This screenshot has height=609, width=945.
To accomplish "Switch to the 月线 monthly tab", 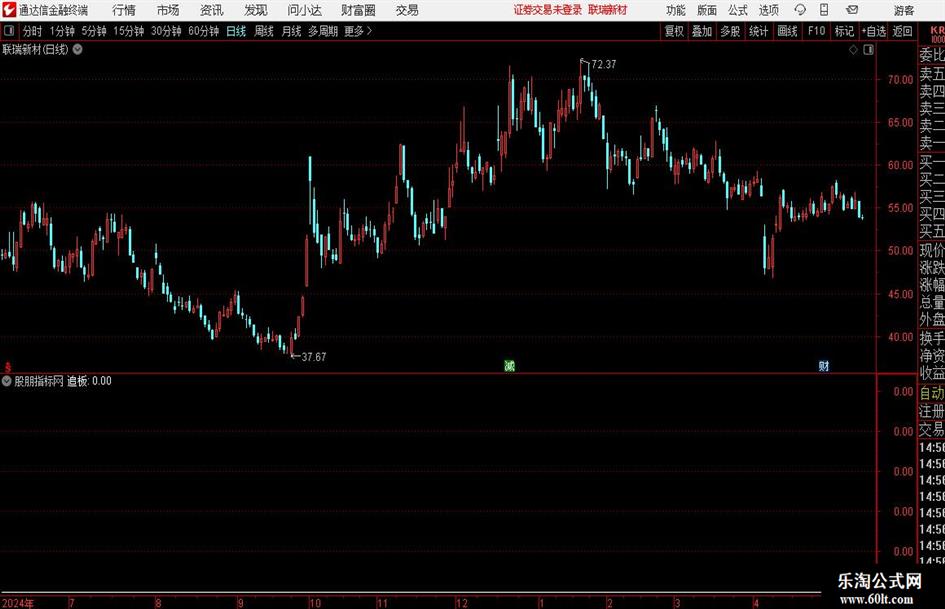I will point(292,31).
